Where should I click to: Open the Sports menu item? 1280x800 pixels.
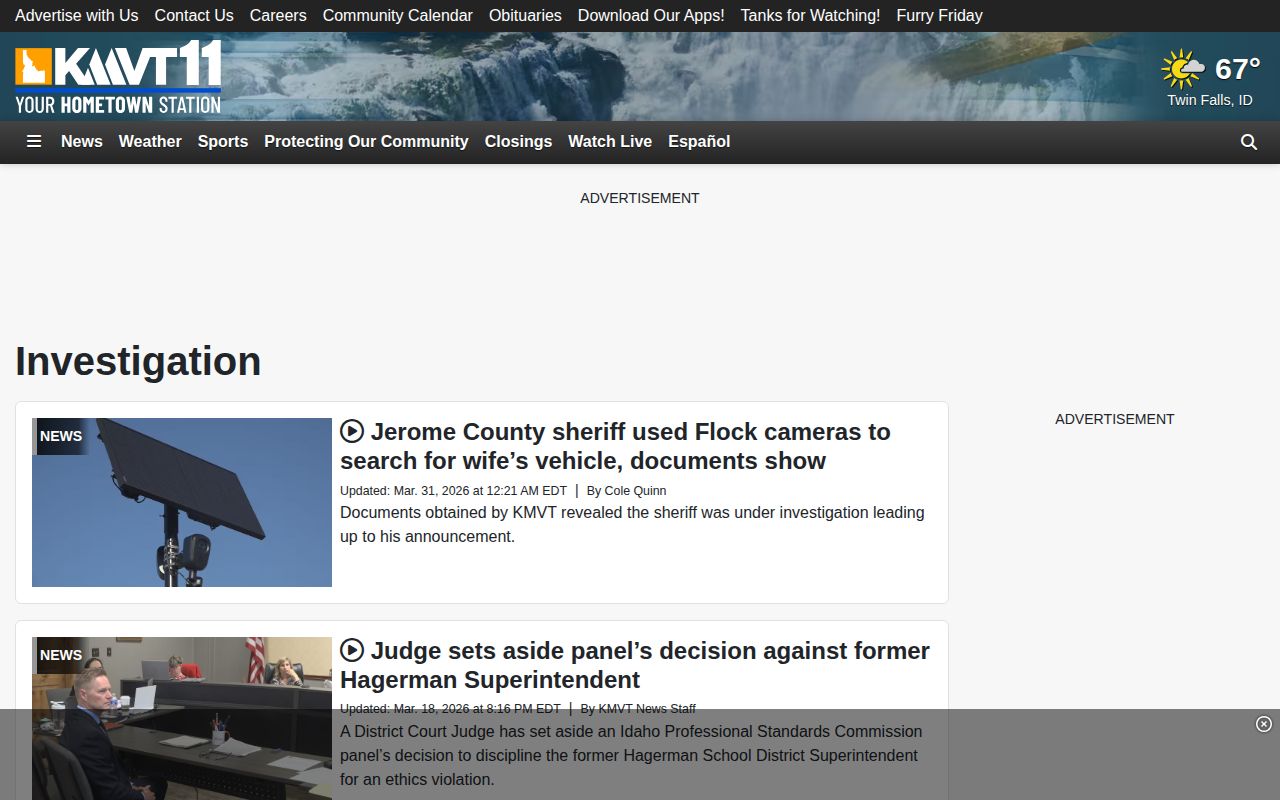click(223, 142)
